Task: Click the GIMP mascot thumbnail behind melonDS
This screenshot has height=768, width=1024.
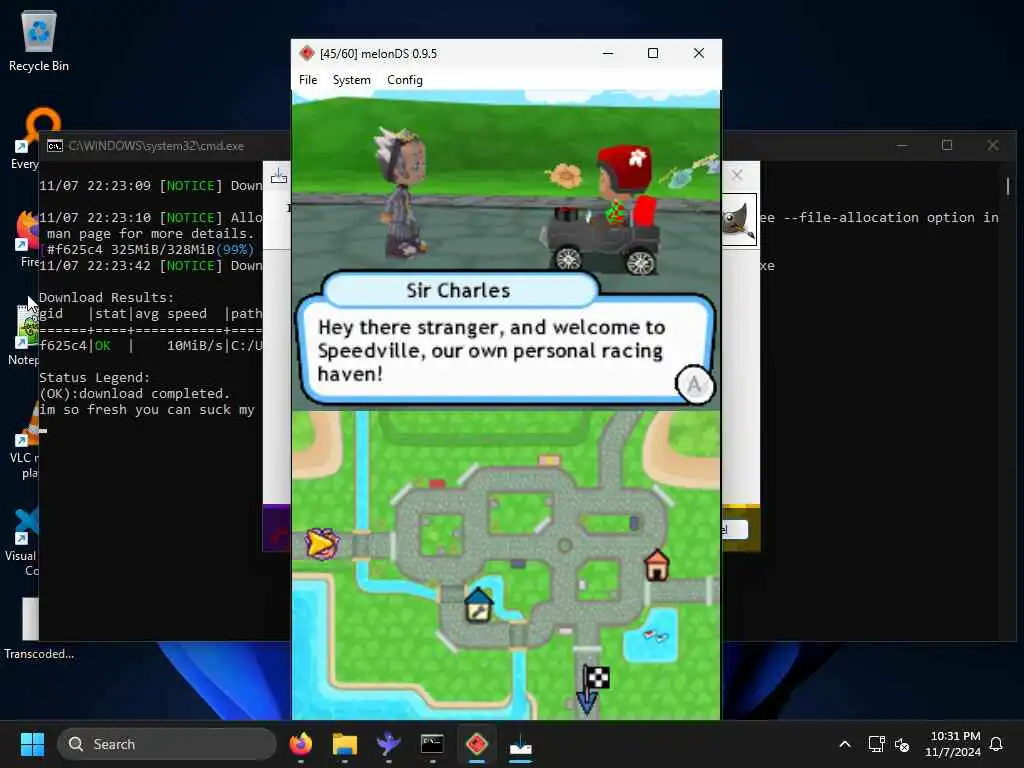Action: 739,219
